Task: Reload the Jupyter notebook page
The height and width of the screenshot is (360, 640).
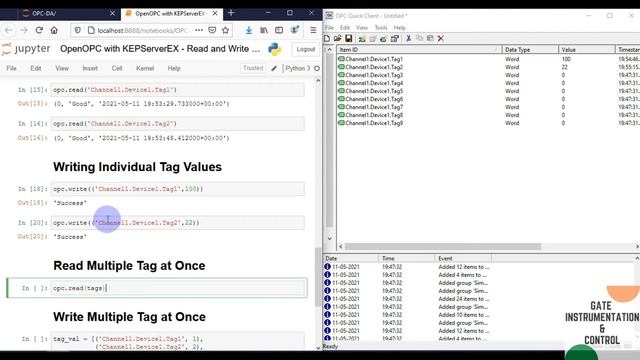Action: tap(39, 30)
